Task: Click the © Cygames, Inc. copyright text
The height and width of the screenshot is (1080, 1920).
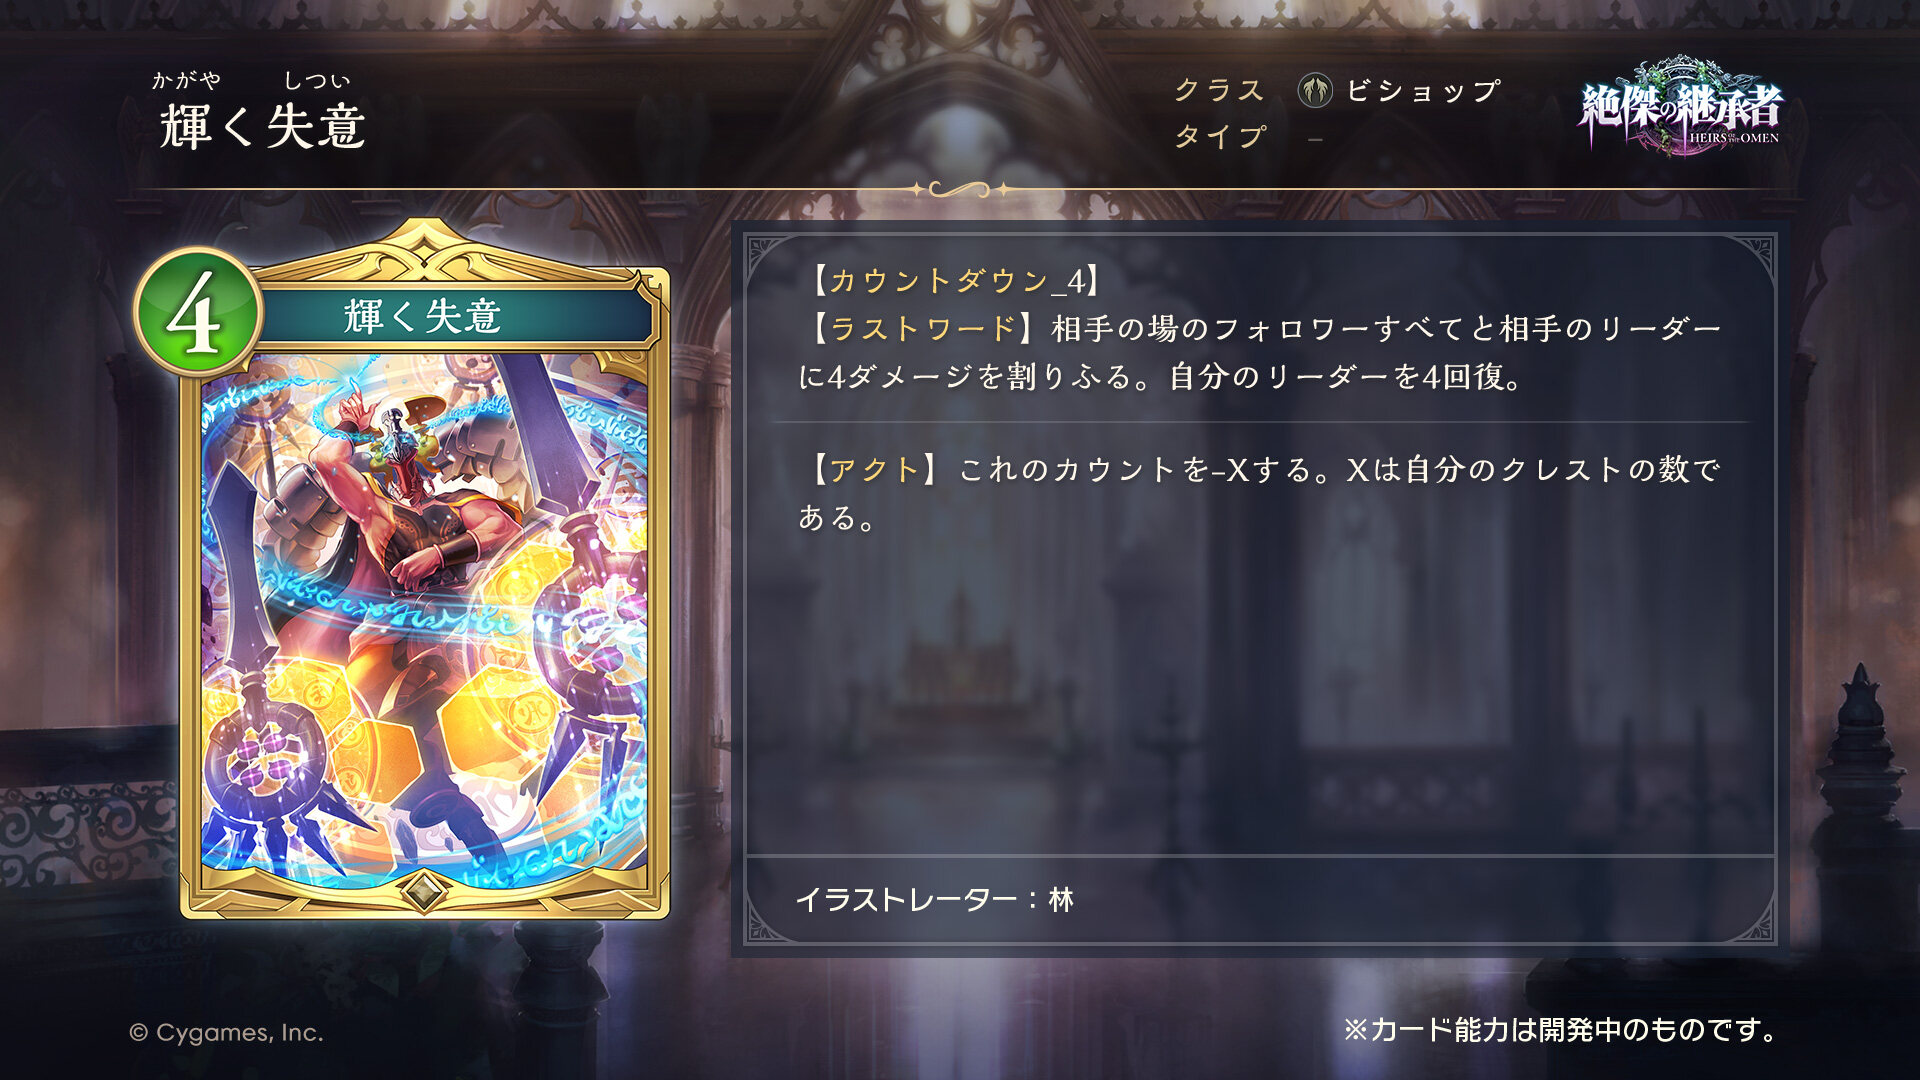Action: [x=226, y=1033]
